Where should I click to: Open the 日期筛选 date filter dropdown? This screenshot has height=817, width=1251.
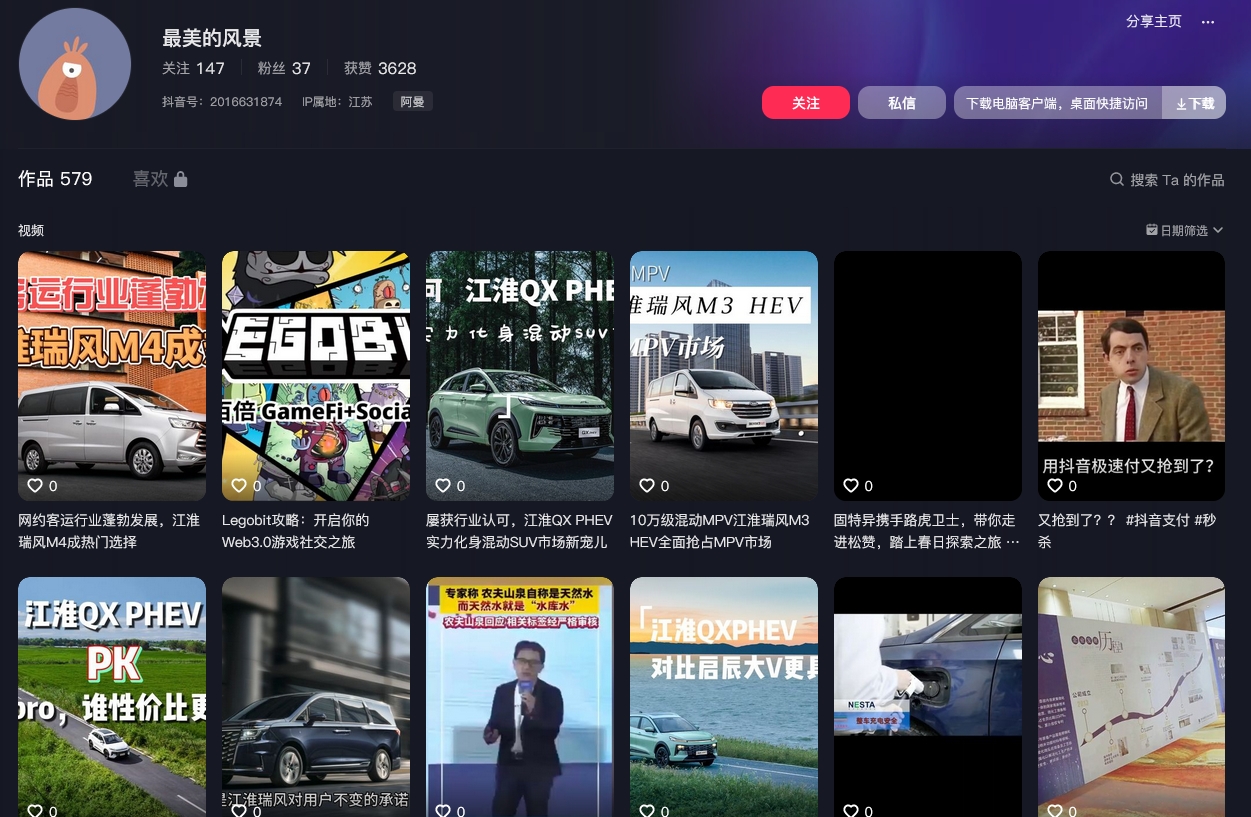(x=1185, y=230)
